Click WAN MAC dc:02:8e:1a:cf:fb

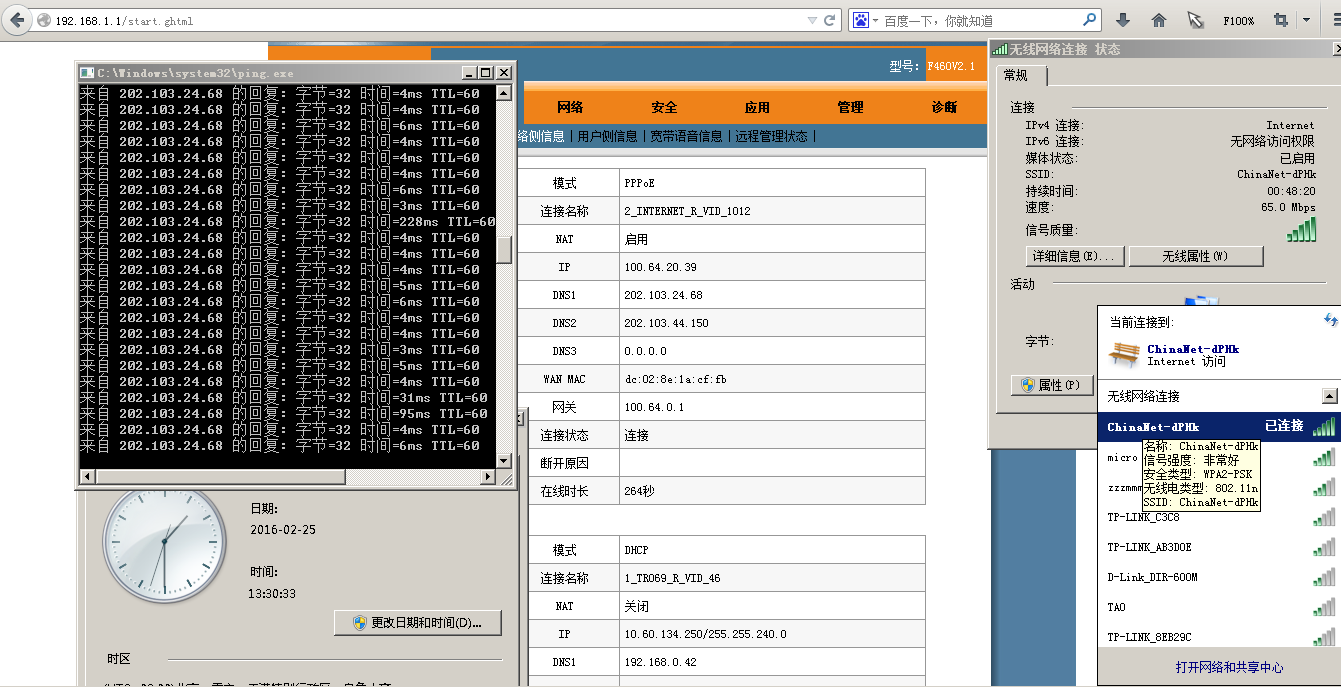pyautogui.click(x=675, y=380)
